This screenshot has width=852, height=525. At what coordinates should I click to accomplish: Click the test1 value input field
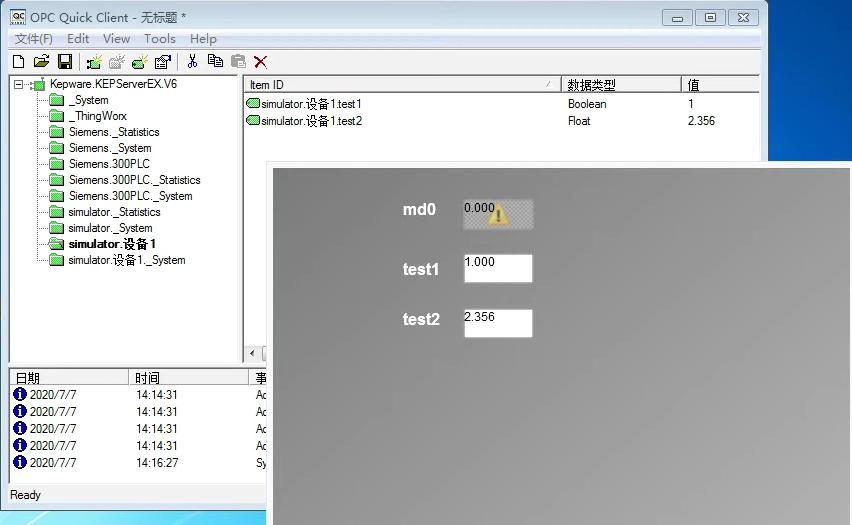point(498,268)
